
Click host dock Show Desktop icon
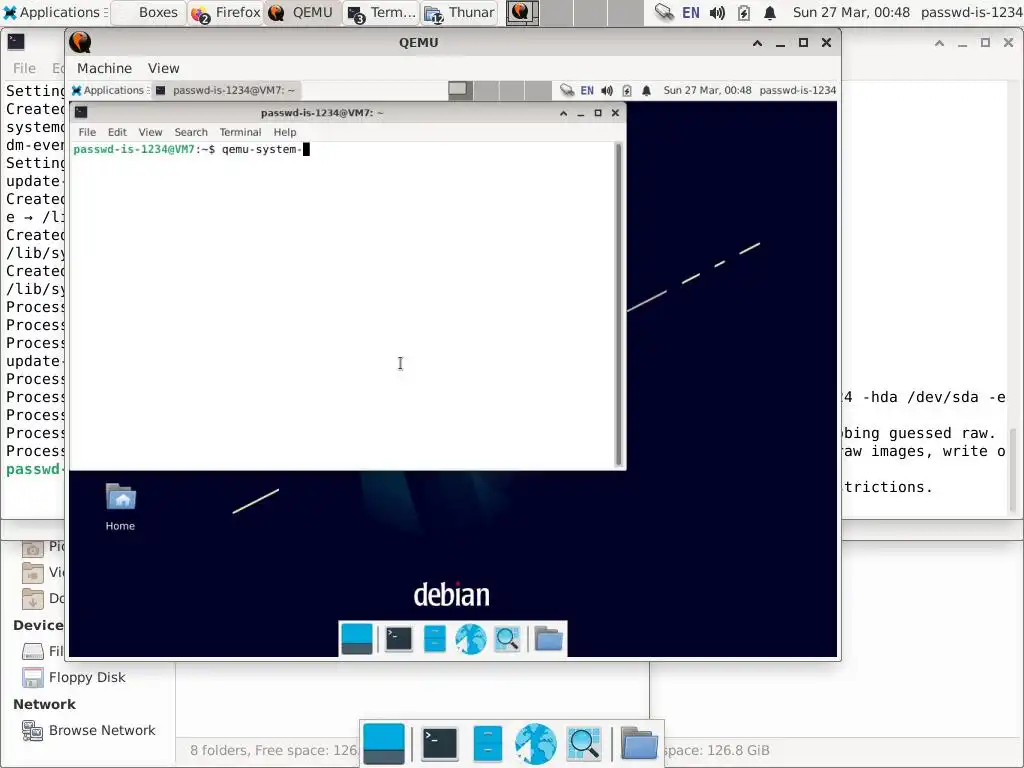(384, 743)
